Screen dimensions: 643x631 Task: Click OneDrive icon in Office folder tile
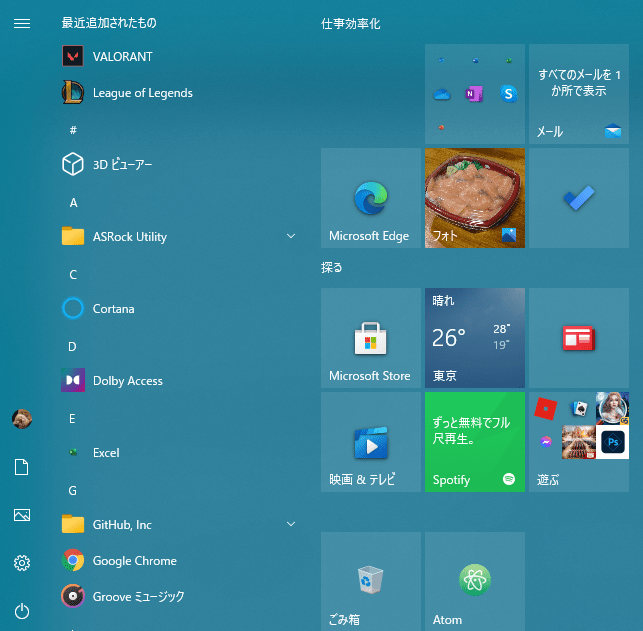442,94
